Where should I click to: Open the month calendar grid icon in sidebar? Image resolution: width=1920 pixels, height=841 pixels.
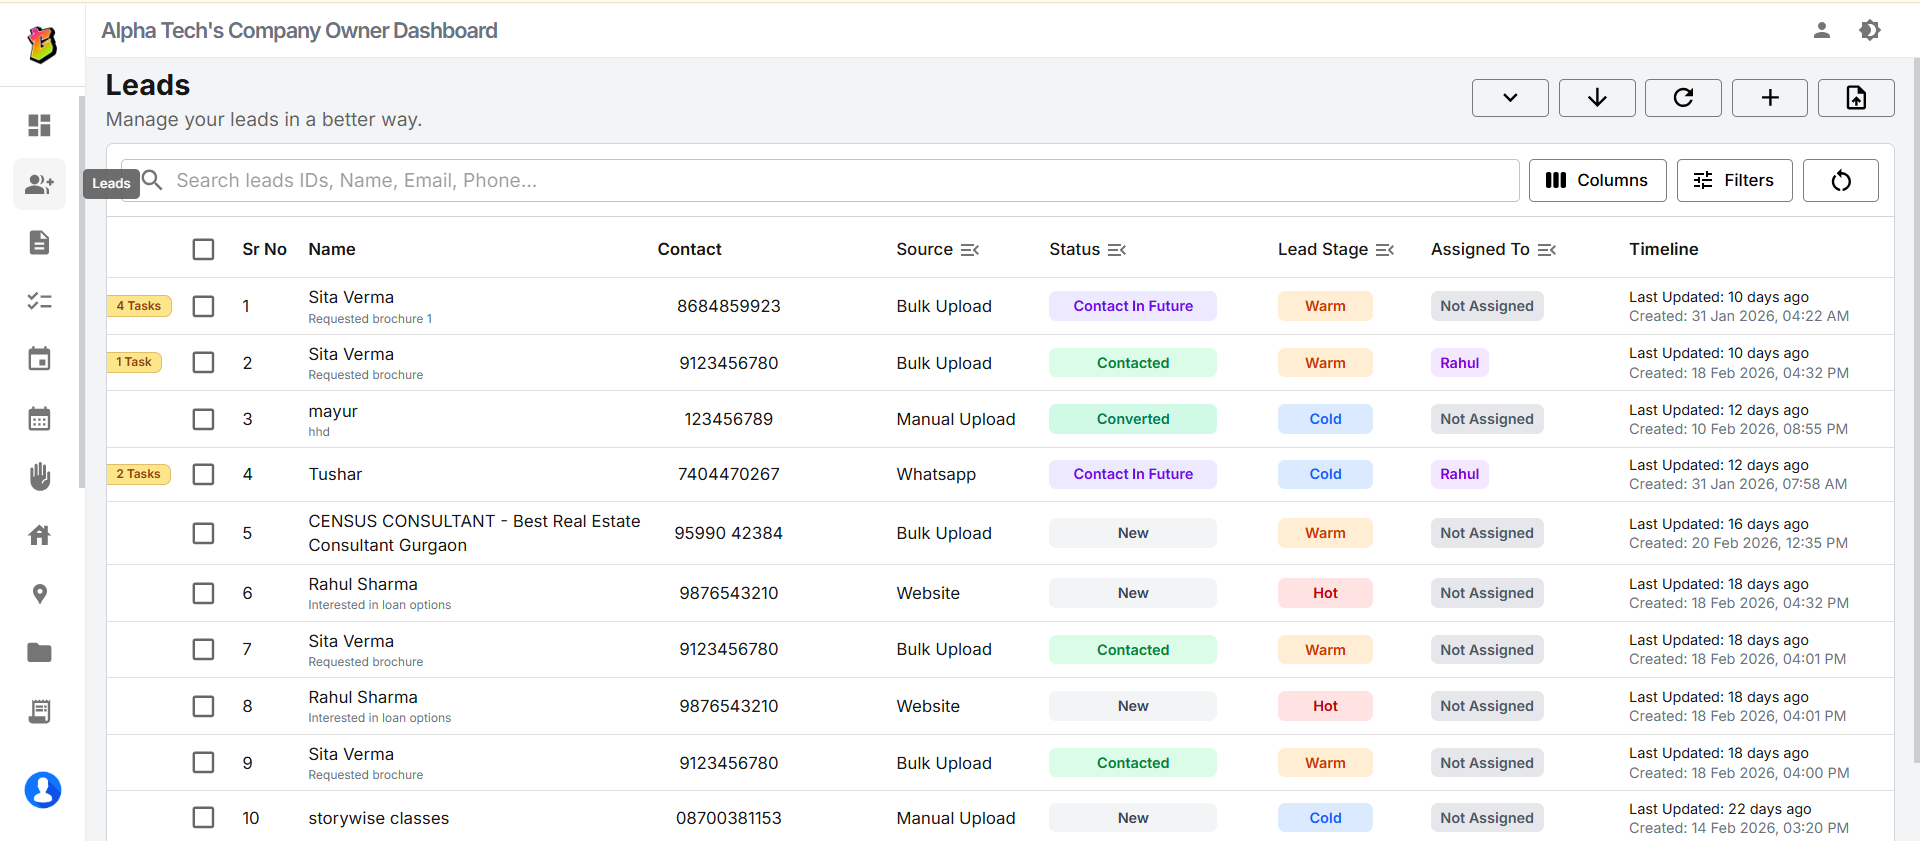click(x=39, y=418)
